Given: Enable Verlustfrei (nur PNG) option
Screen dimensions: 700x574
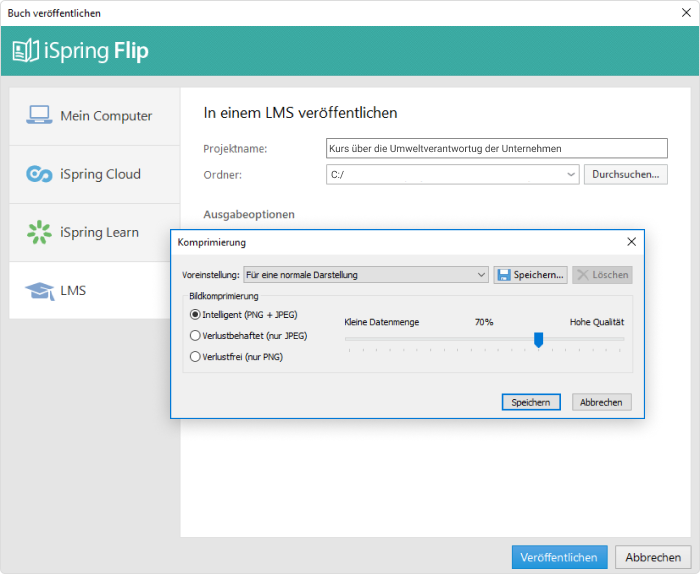Looking at the screenshot, I should coord(195,357).
